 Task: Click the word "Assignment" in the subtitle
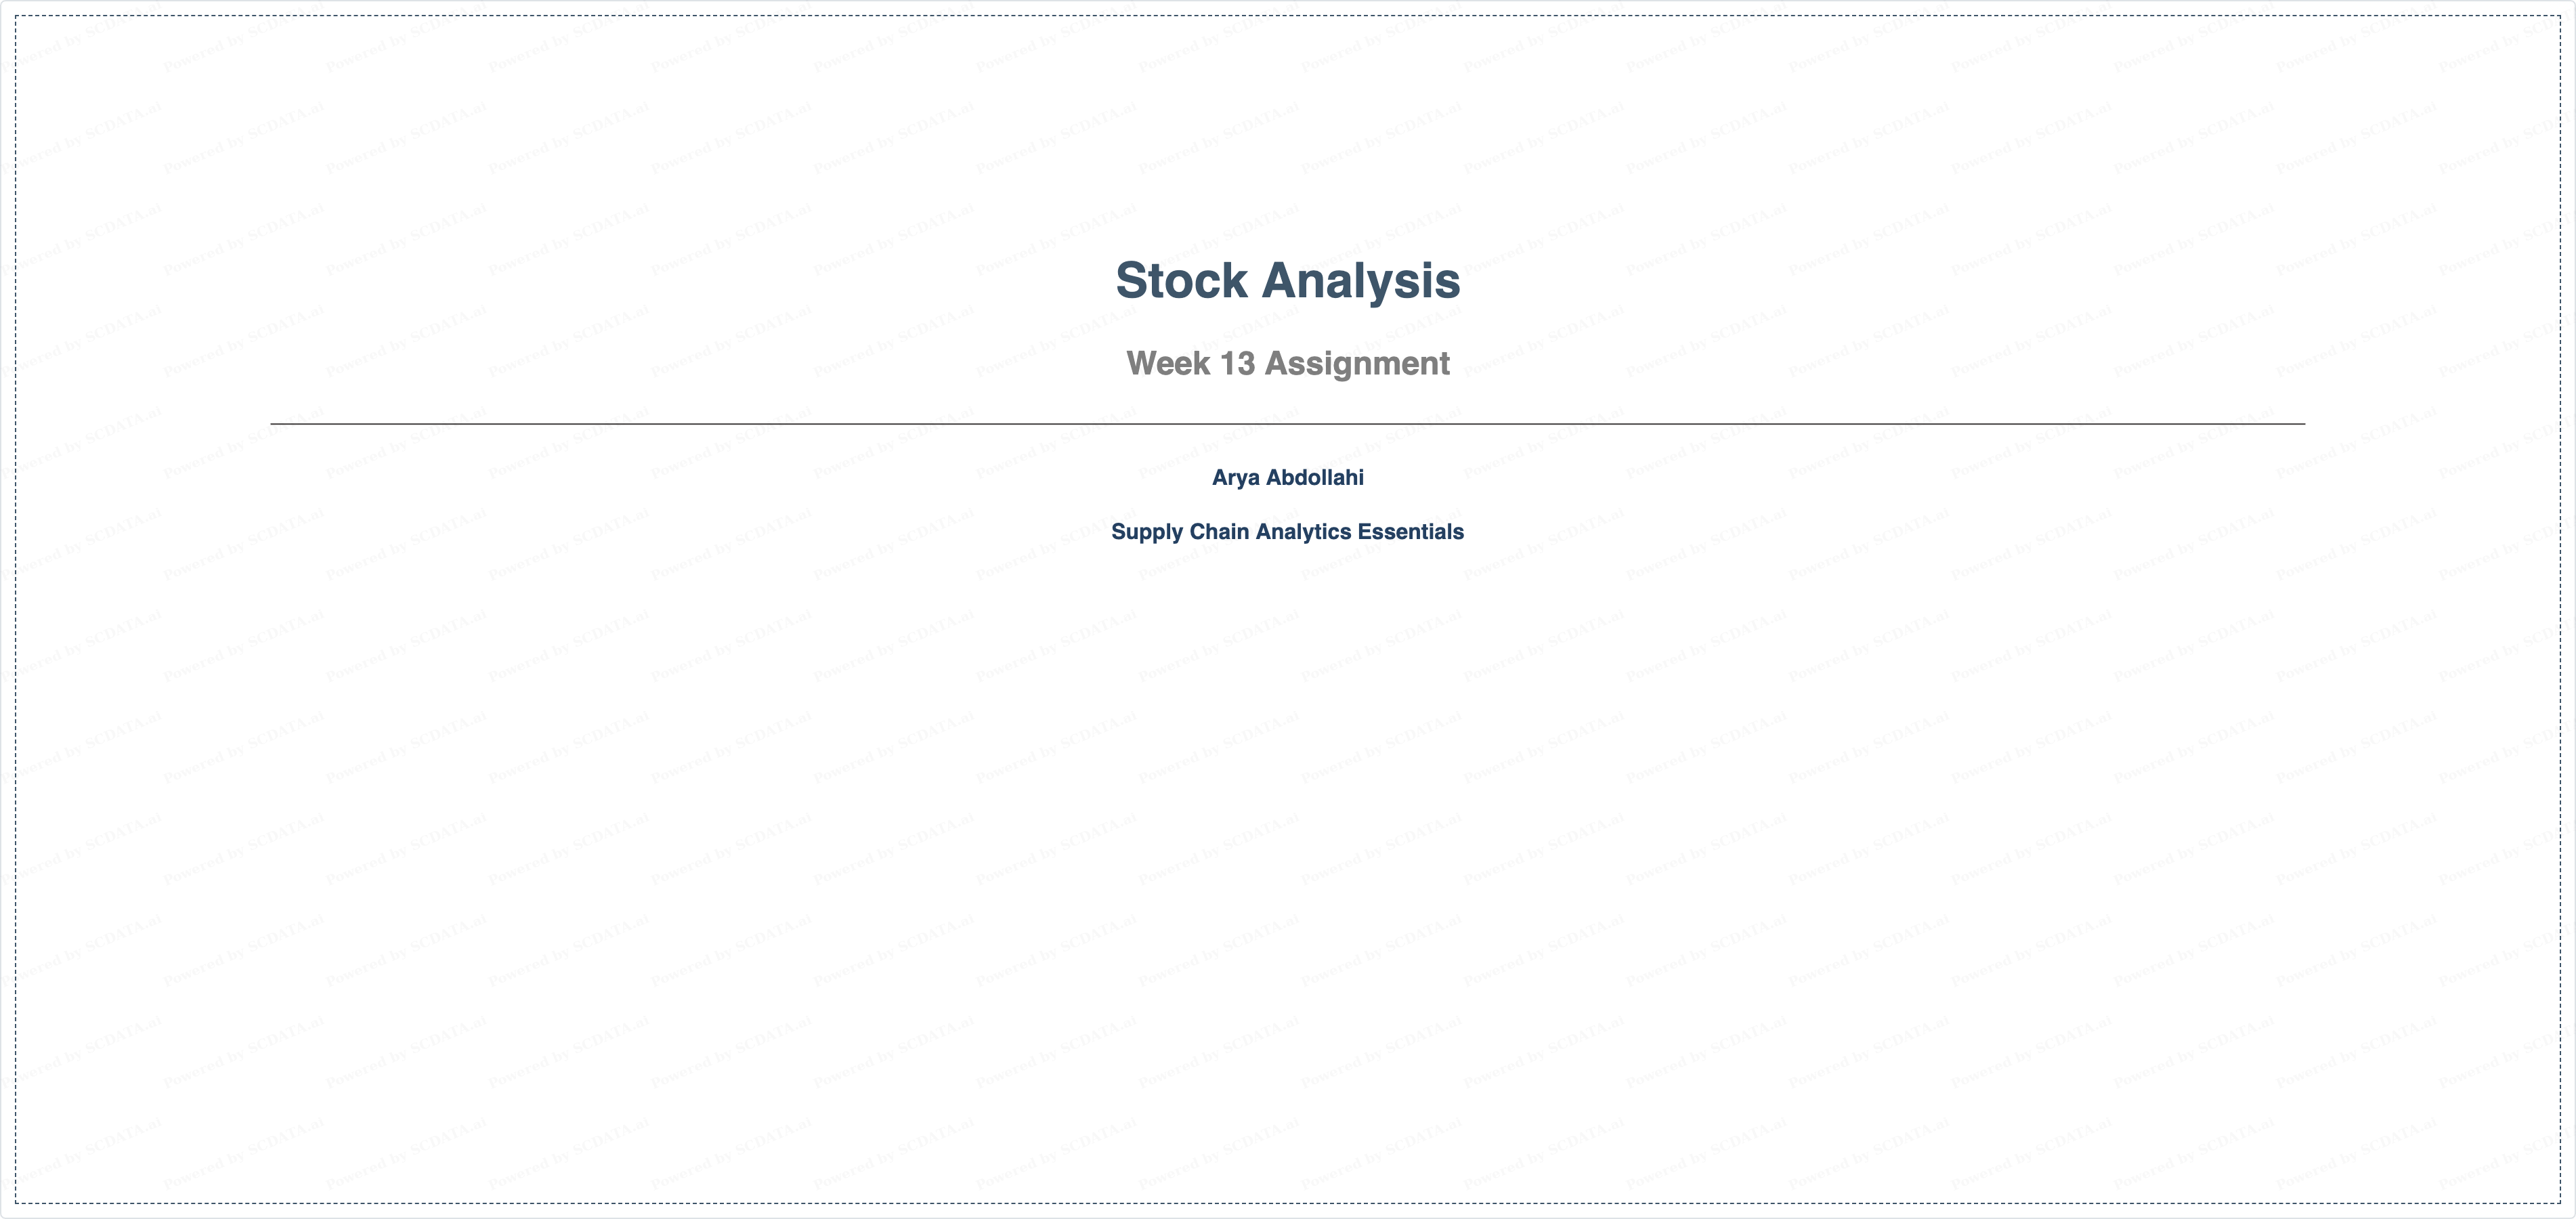pos(1357,364)
